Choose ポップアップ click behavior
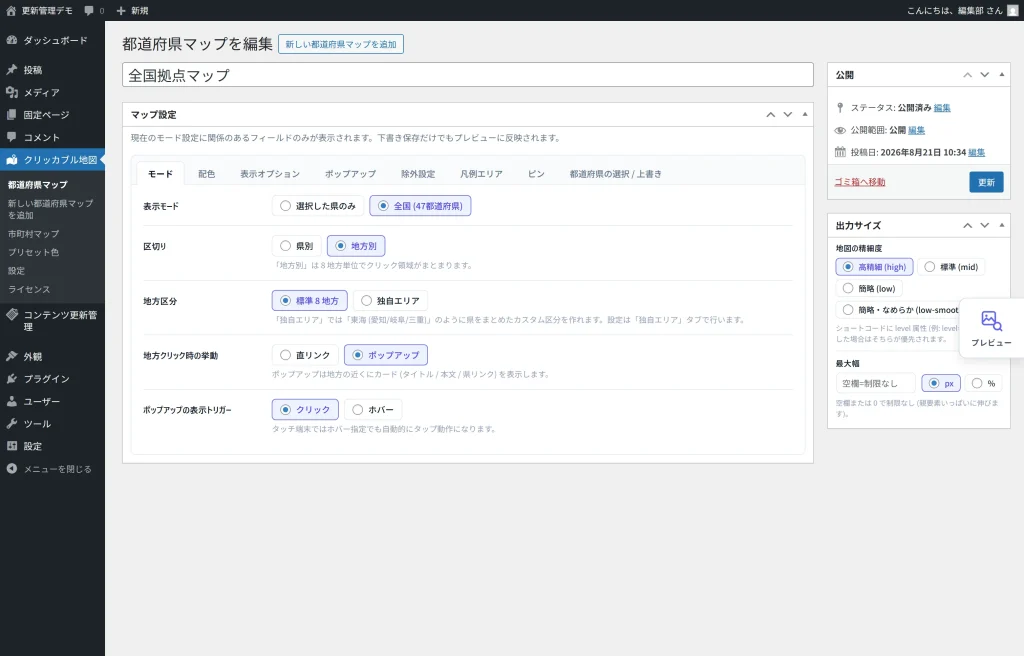The width and height of the screenshot is (1024, 656). click(386, 355)
